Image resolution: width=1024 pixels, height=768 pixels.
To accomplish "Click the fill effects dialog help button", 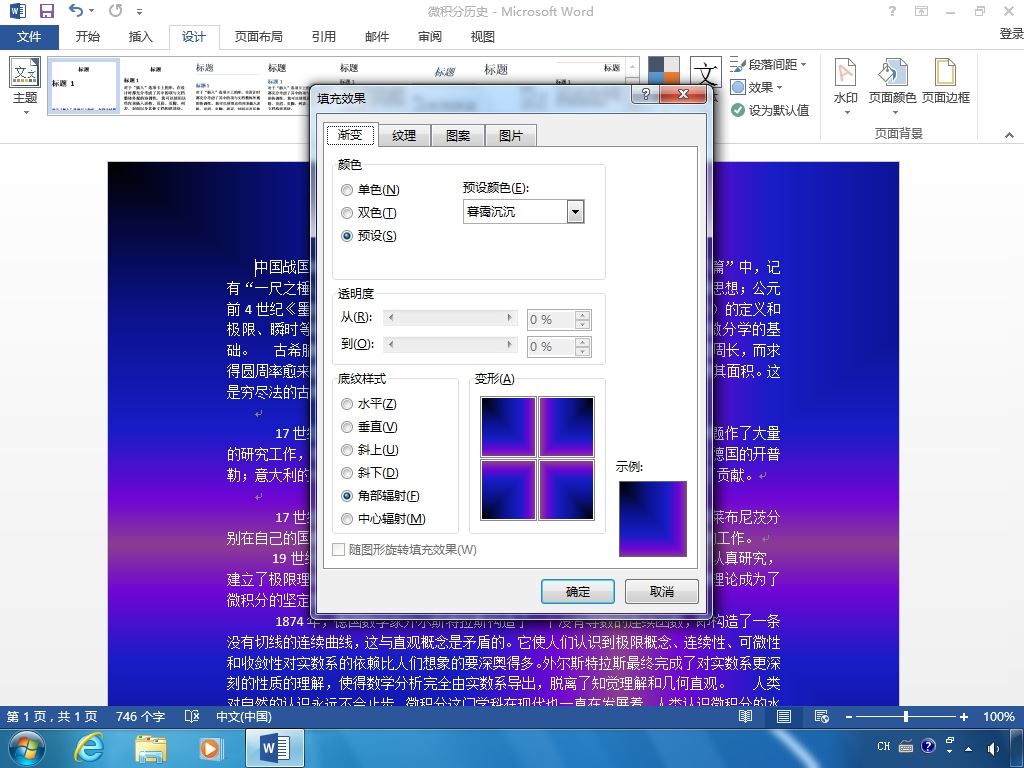I will coord(646,94).
